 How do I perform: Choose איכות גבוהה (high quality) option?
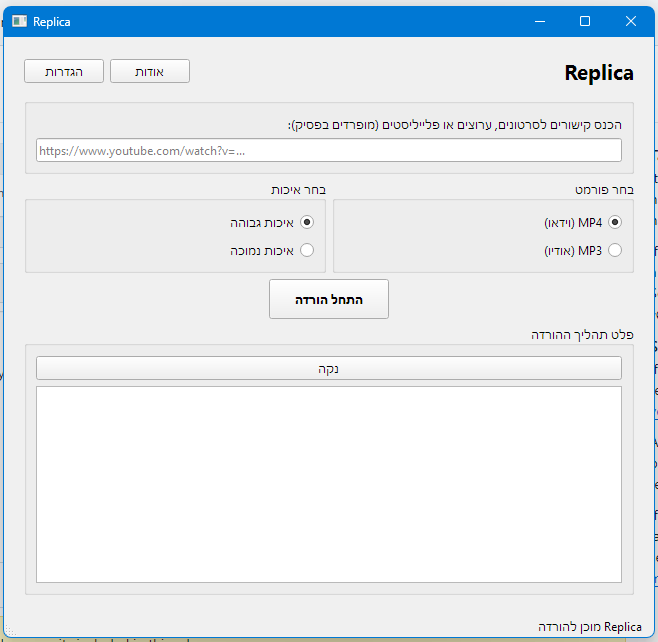307,222
